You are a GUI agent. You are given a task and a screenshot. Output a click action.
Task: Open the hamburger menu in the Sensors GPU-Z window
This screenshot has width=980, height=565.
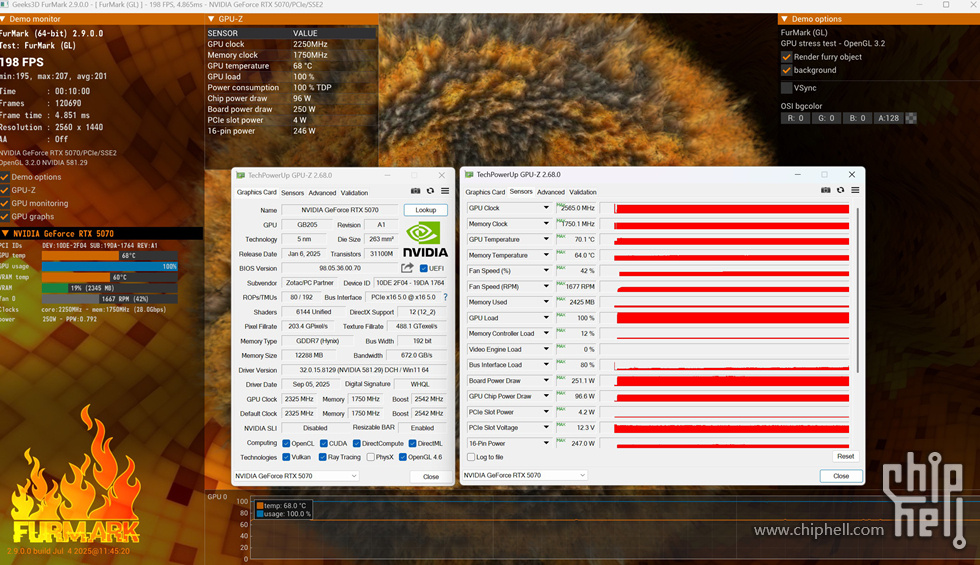(x=855, y=190)
